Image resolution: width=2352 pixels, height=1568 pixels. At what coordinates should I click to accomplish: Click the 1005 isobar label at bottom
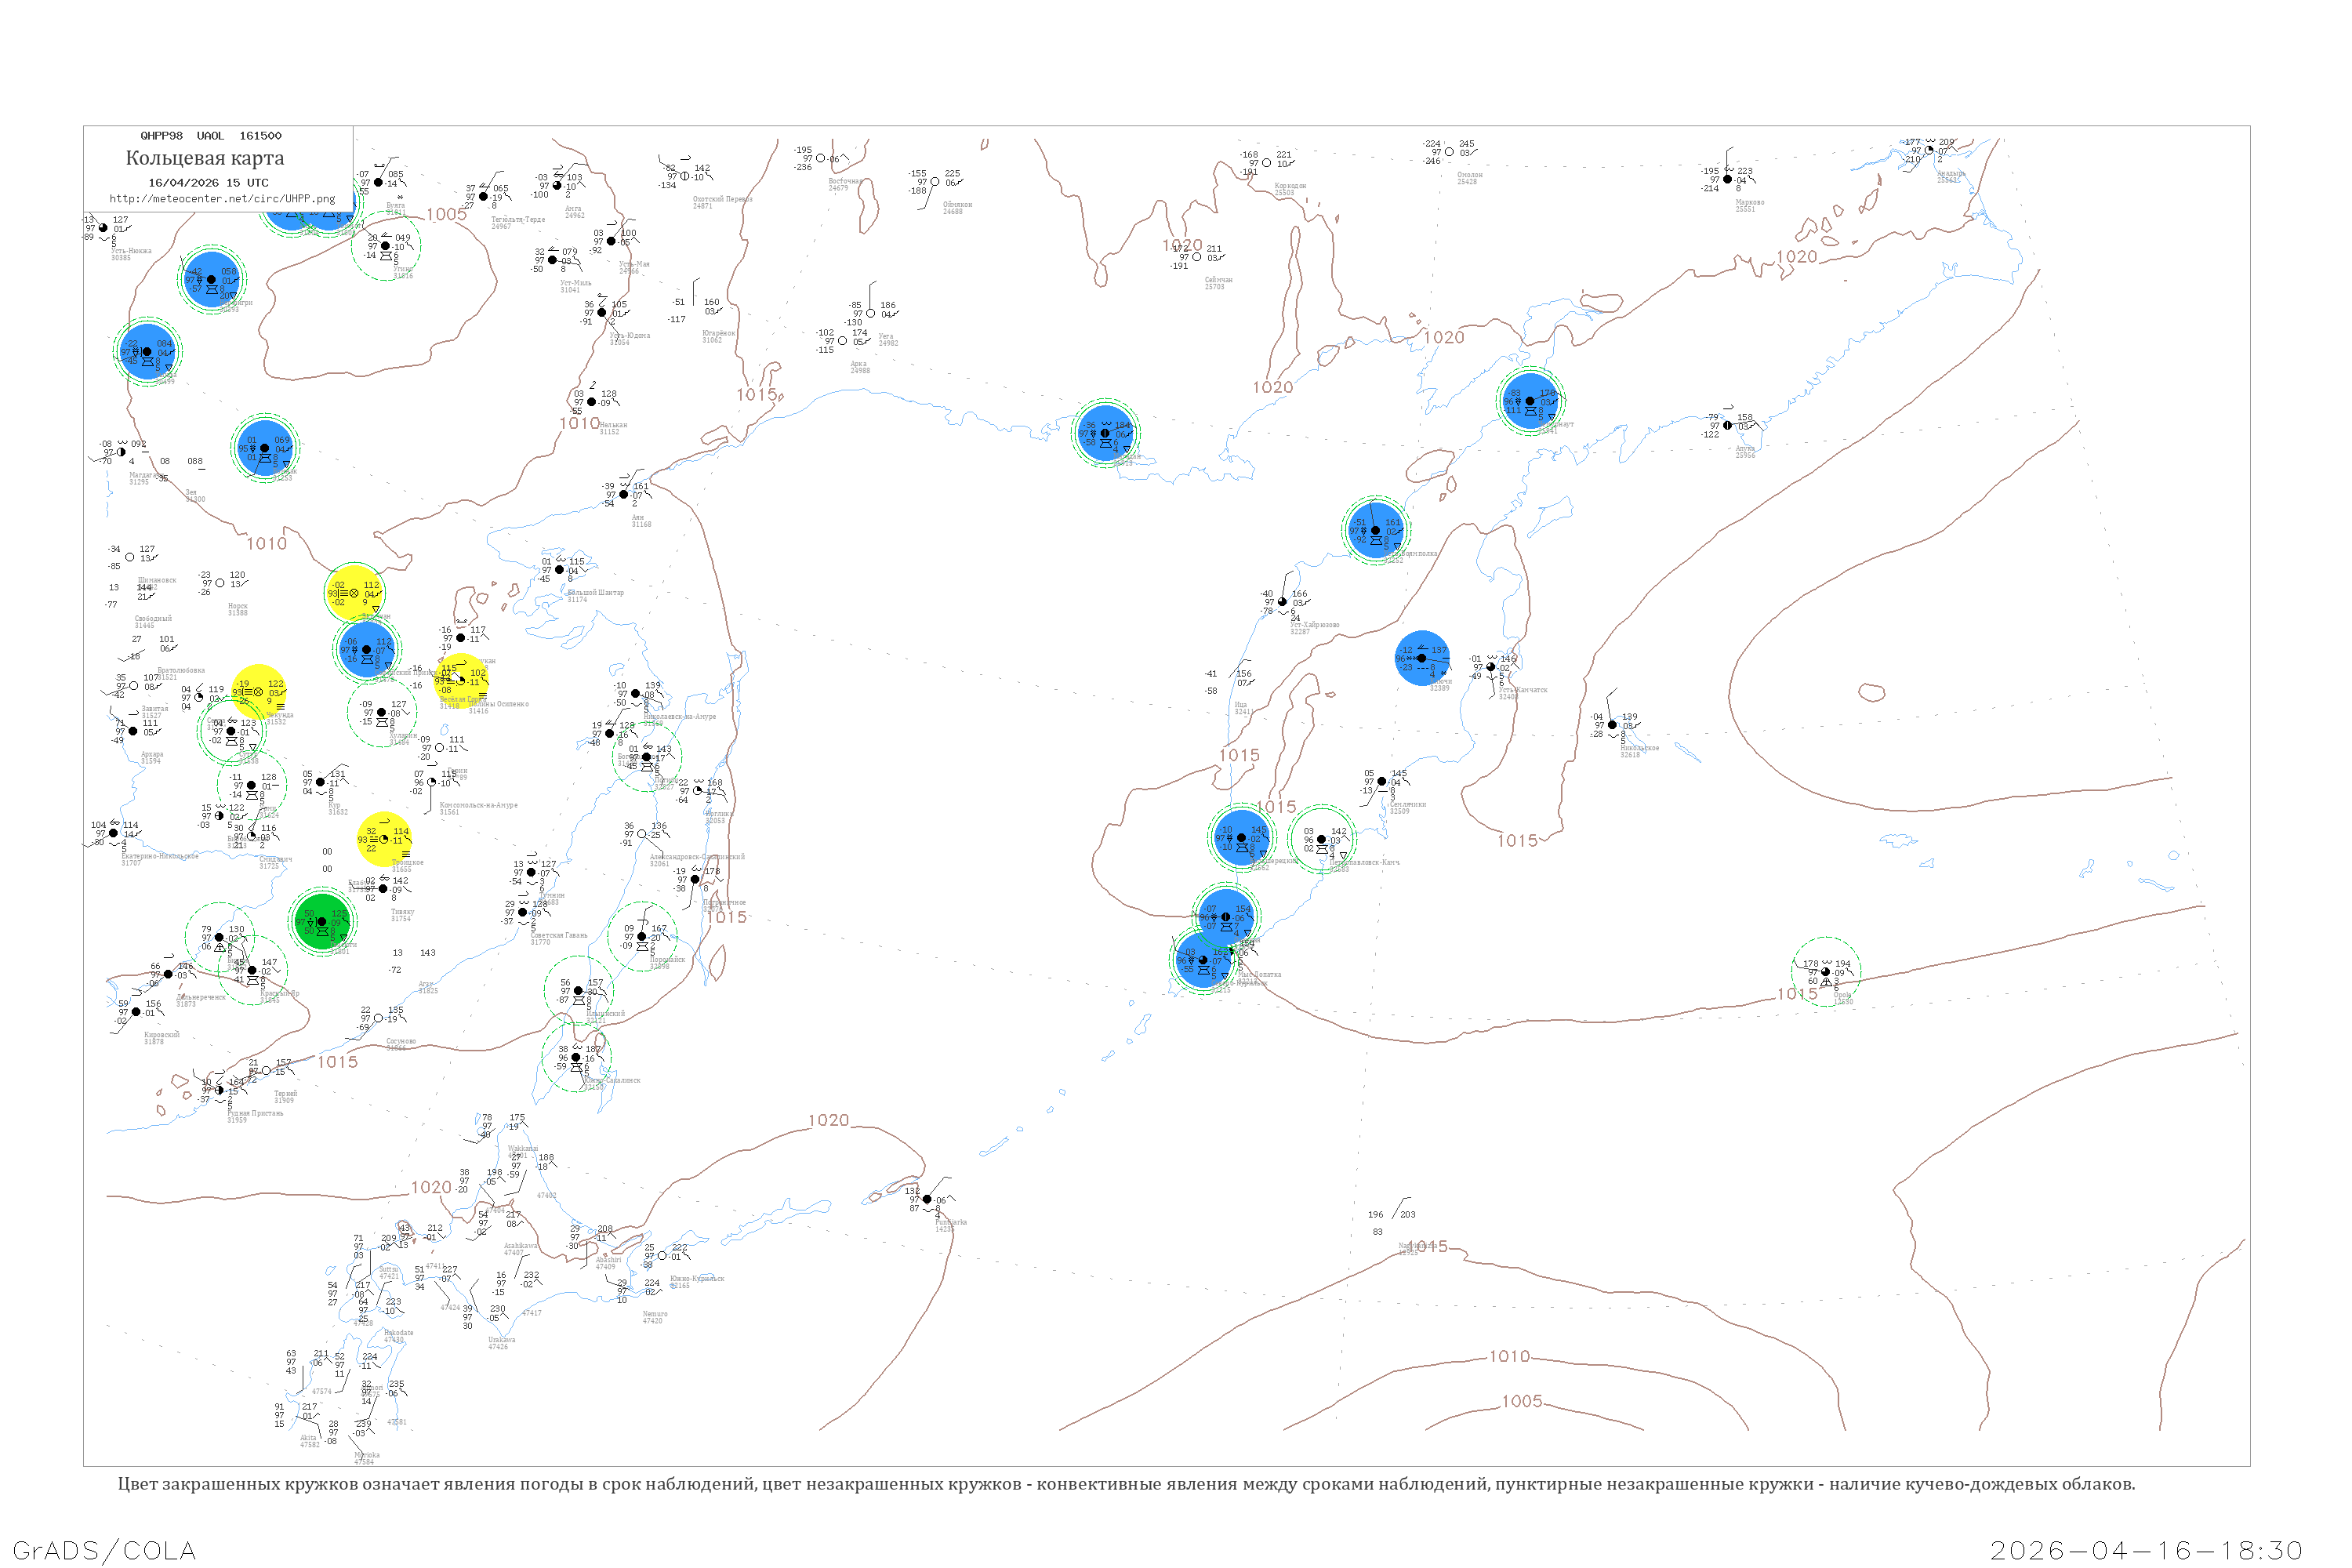[1521, 1401]
